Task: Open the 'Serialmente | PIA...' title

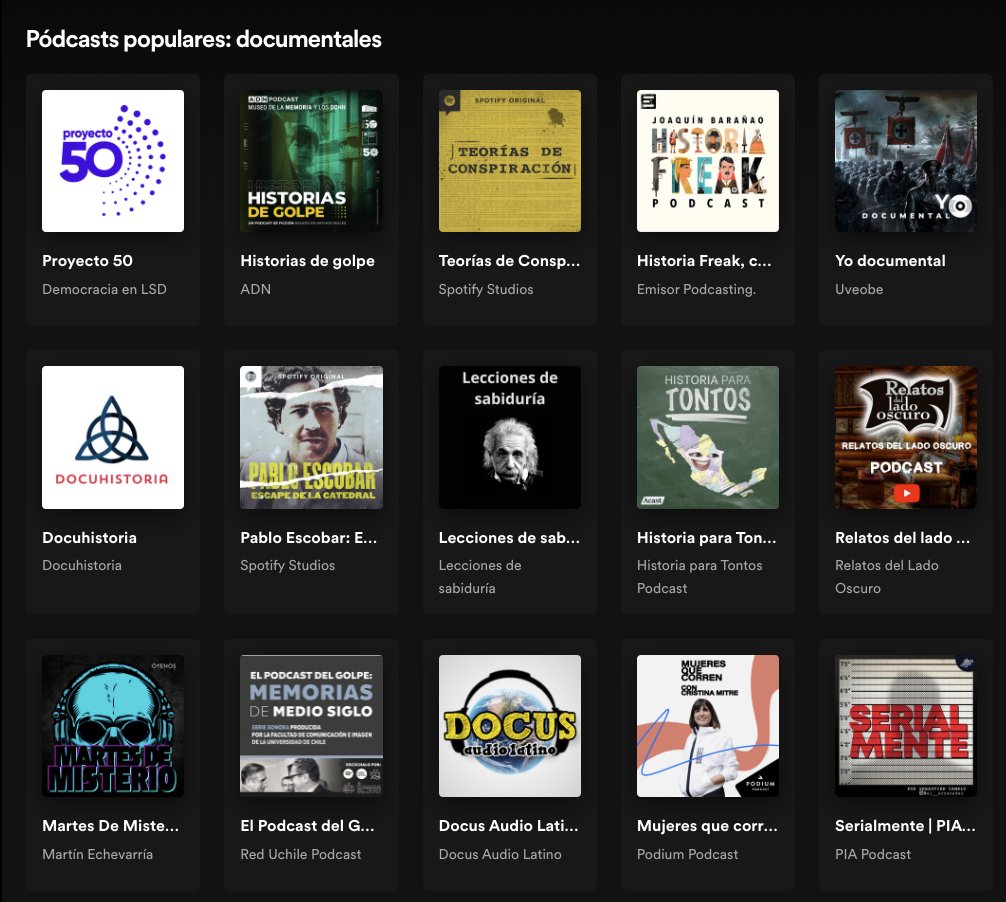Action: click(x=905, y=826)
